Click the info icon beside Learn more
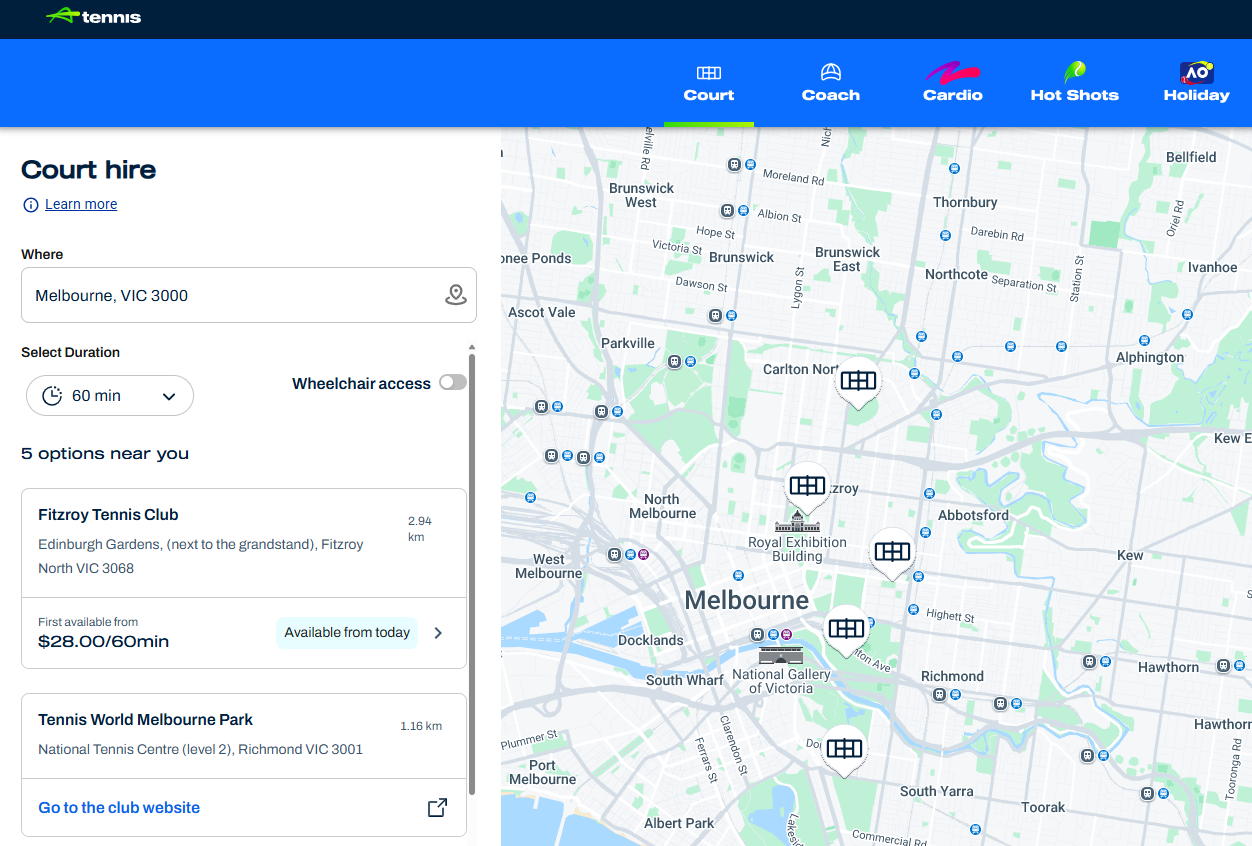 31,205
